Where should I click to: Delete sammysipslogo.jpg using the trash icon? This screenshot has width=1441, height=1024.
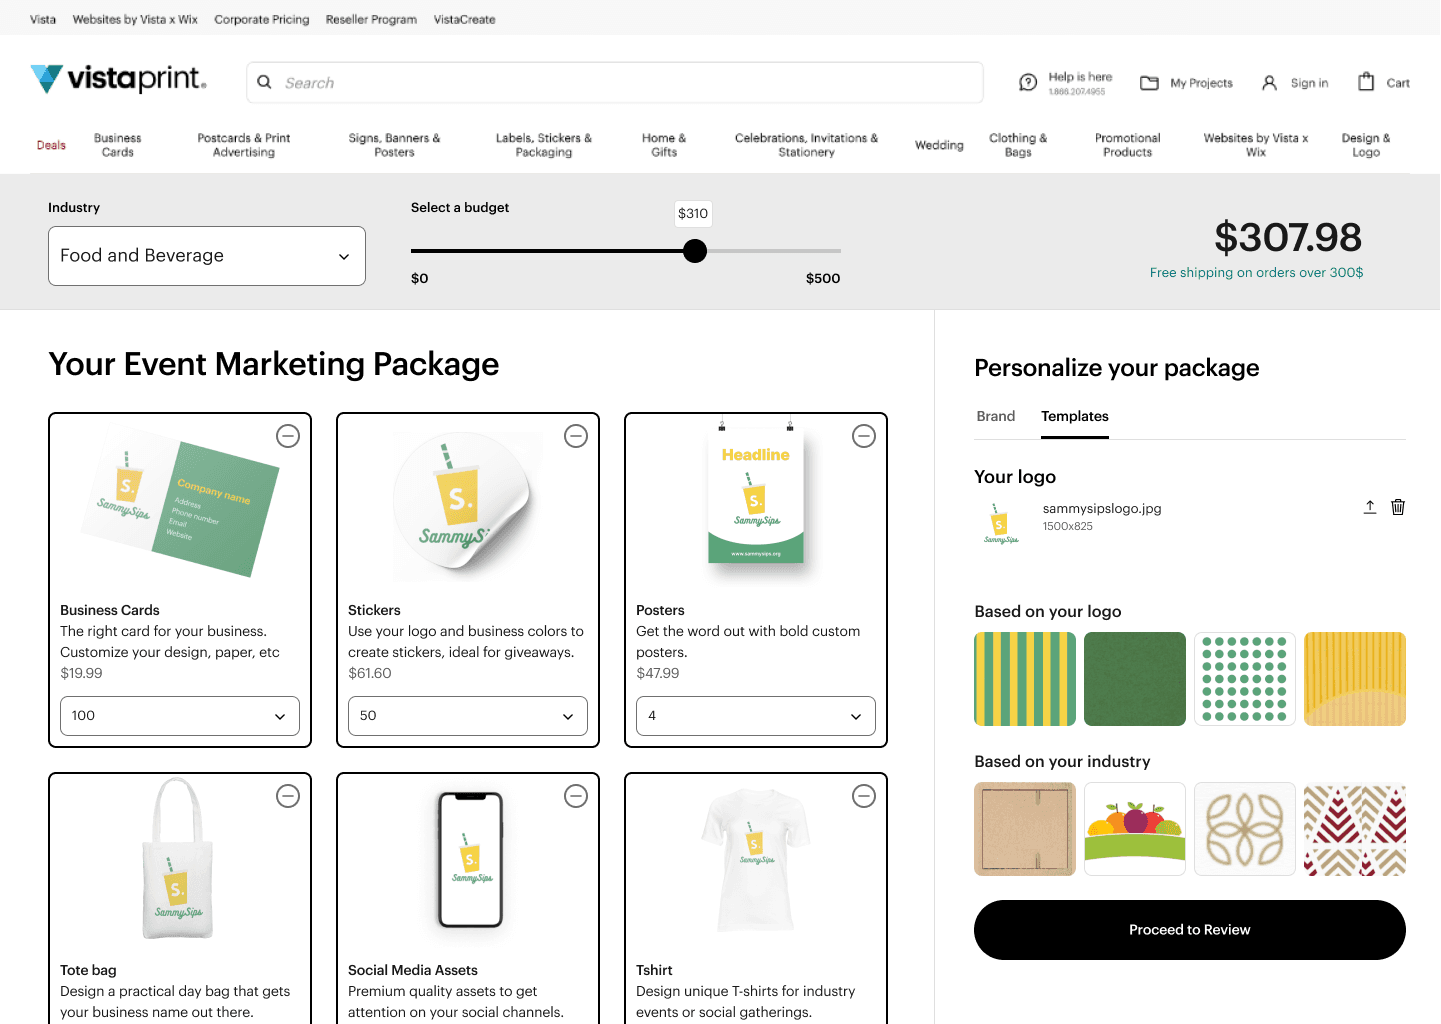click(x=1398, y=507)
